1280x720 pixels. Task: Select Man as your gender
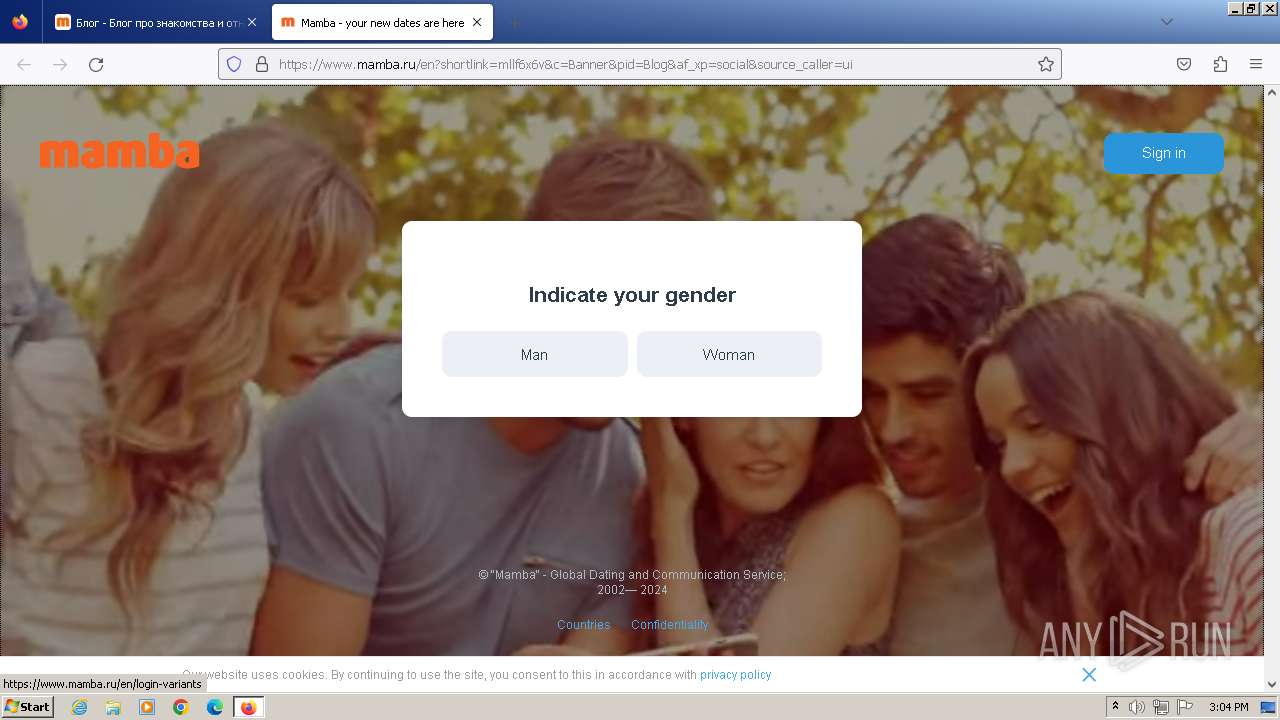coord(534,354)
